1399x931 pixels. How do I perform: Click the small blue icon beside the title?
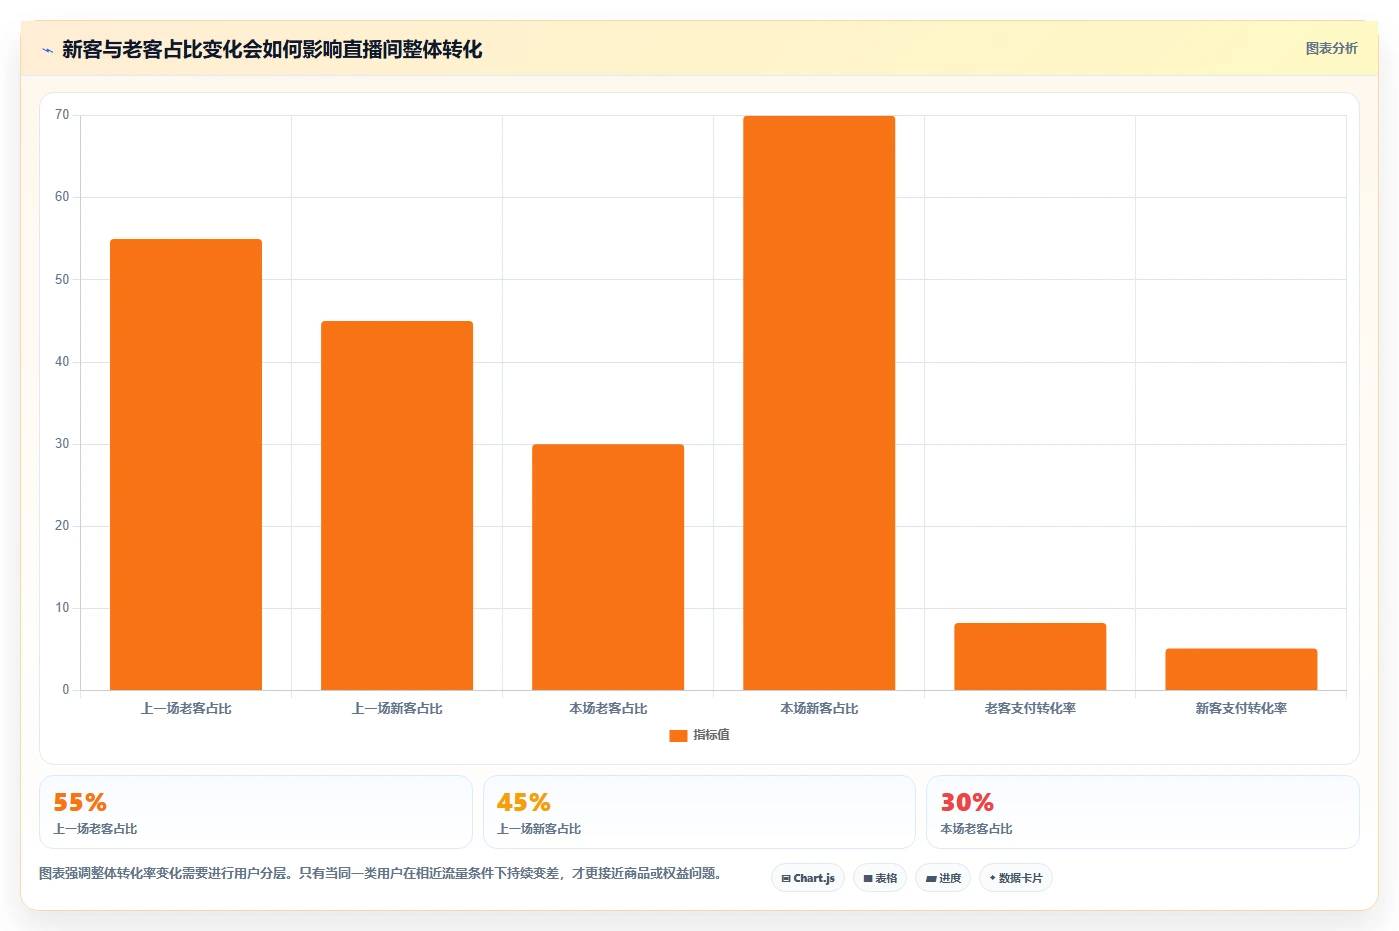tap(47, 50)
